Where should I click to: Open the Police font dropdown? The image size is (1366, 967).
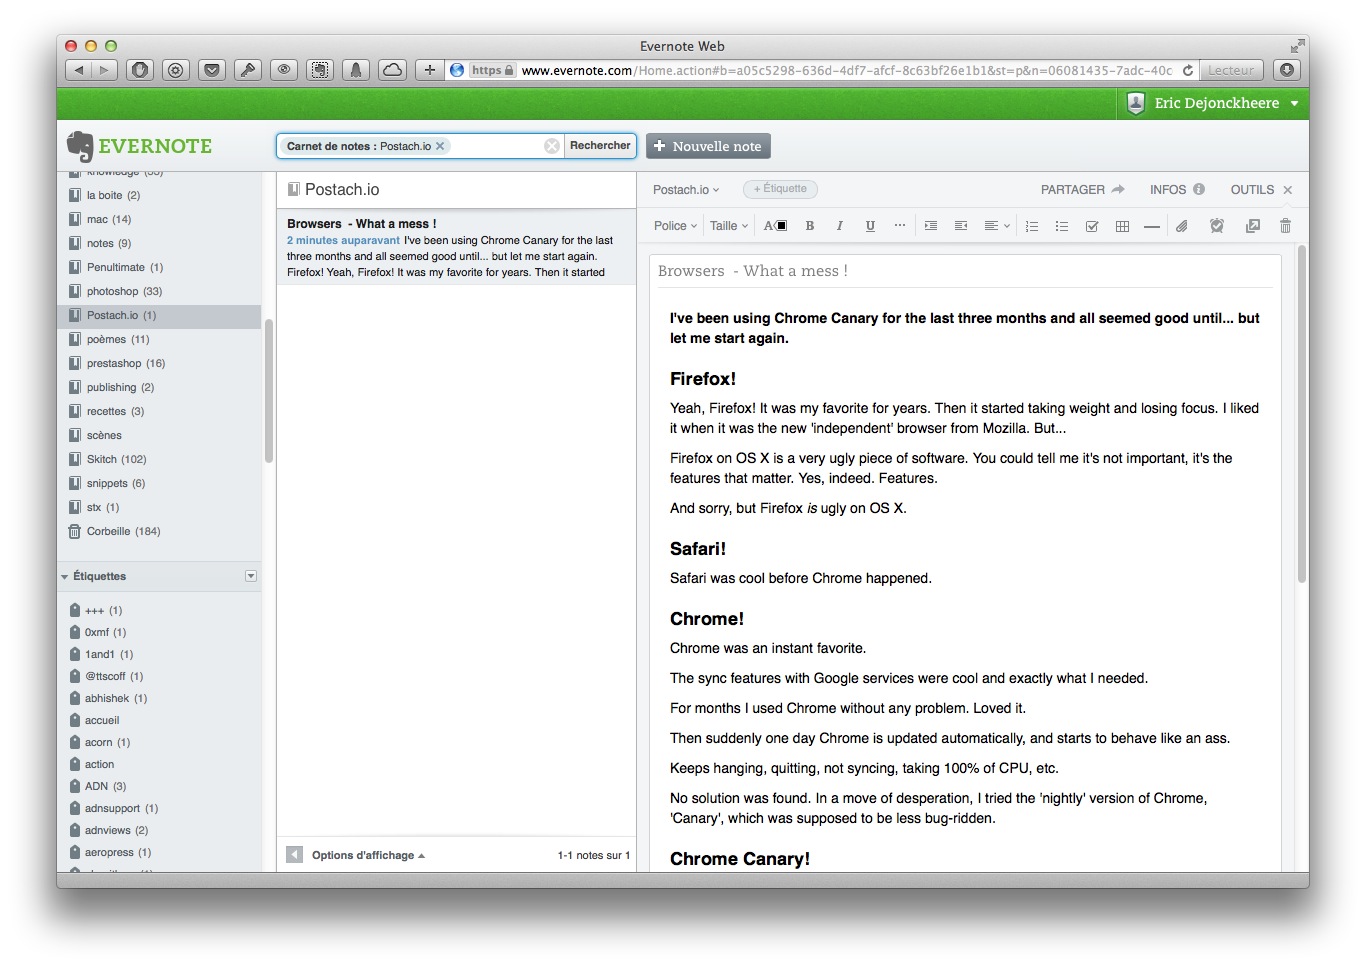675,226
